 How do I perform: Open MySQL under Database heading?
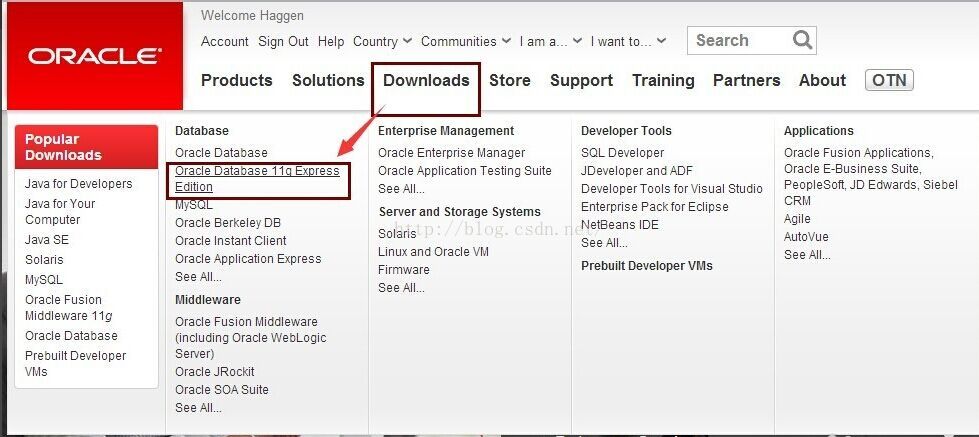194,205
